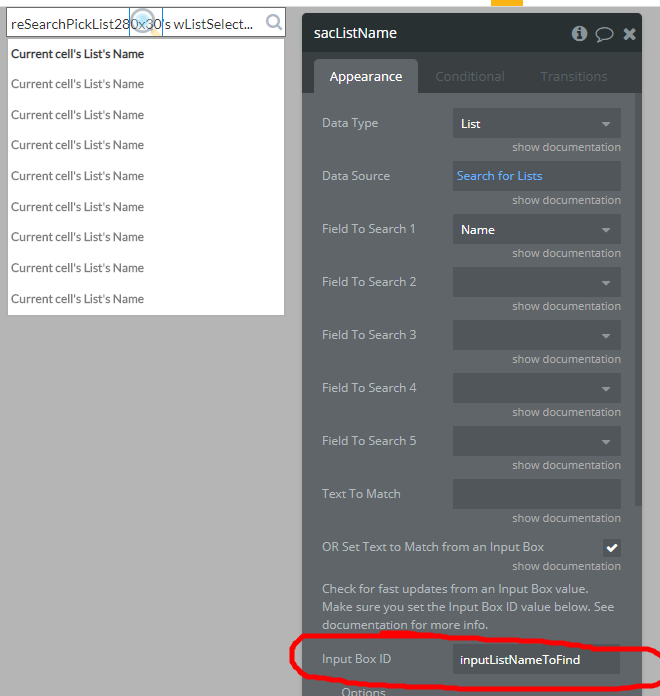Open the info icon in sacListName header
The width and height of the screenshot is (660, 696).
click(x=579, y=33)
